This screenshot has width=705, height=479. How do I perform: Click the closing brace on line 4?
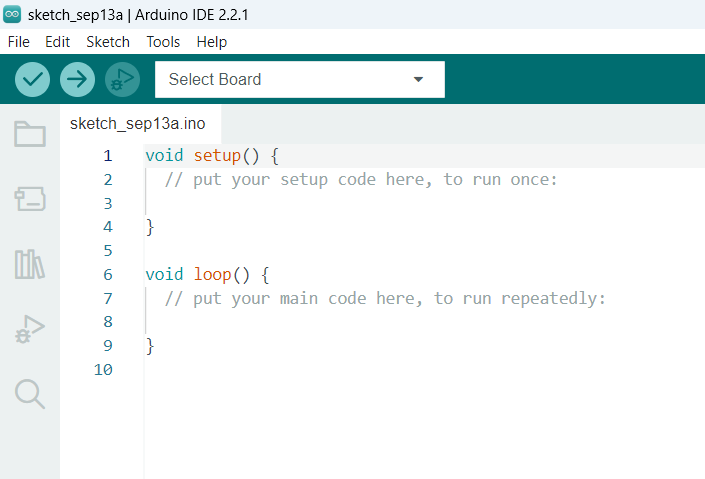(150, 227)
